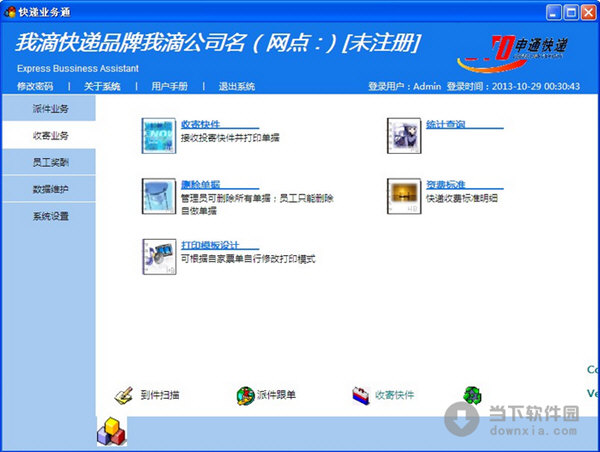Click the text 接收投寄快件并打印单据
Image resolution: width=600 pixels, height=452 pixels.
click(x=230, y=138)
